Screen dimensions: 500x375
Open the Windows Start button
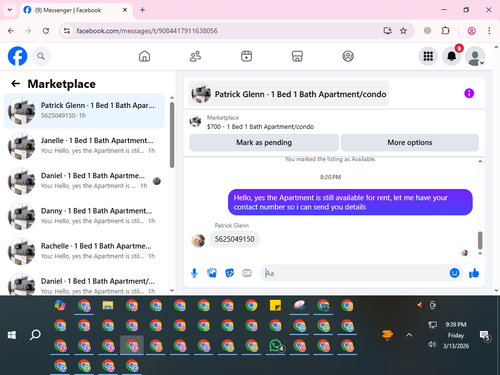(x=12, y=335)
